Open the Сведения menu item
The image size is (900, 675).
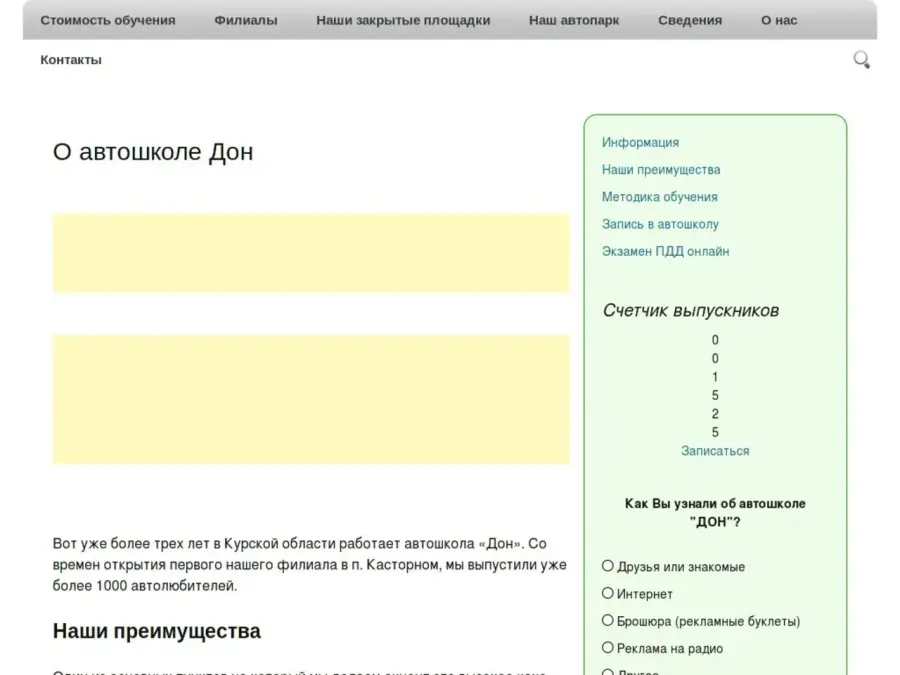coord(690,21)
